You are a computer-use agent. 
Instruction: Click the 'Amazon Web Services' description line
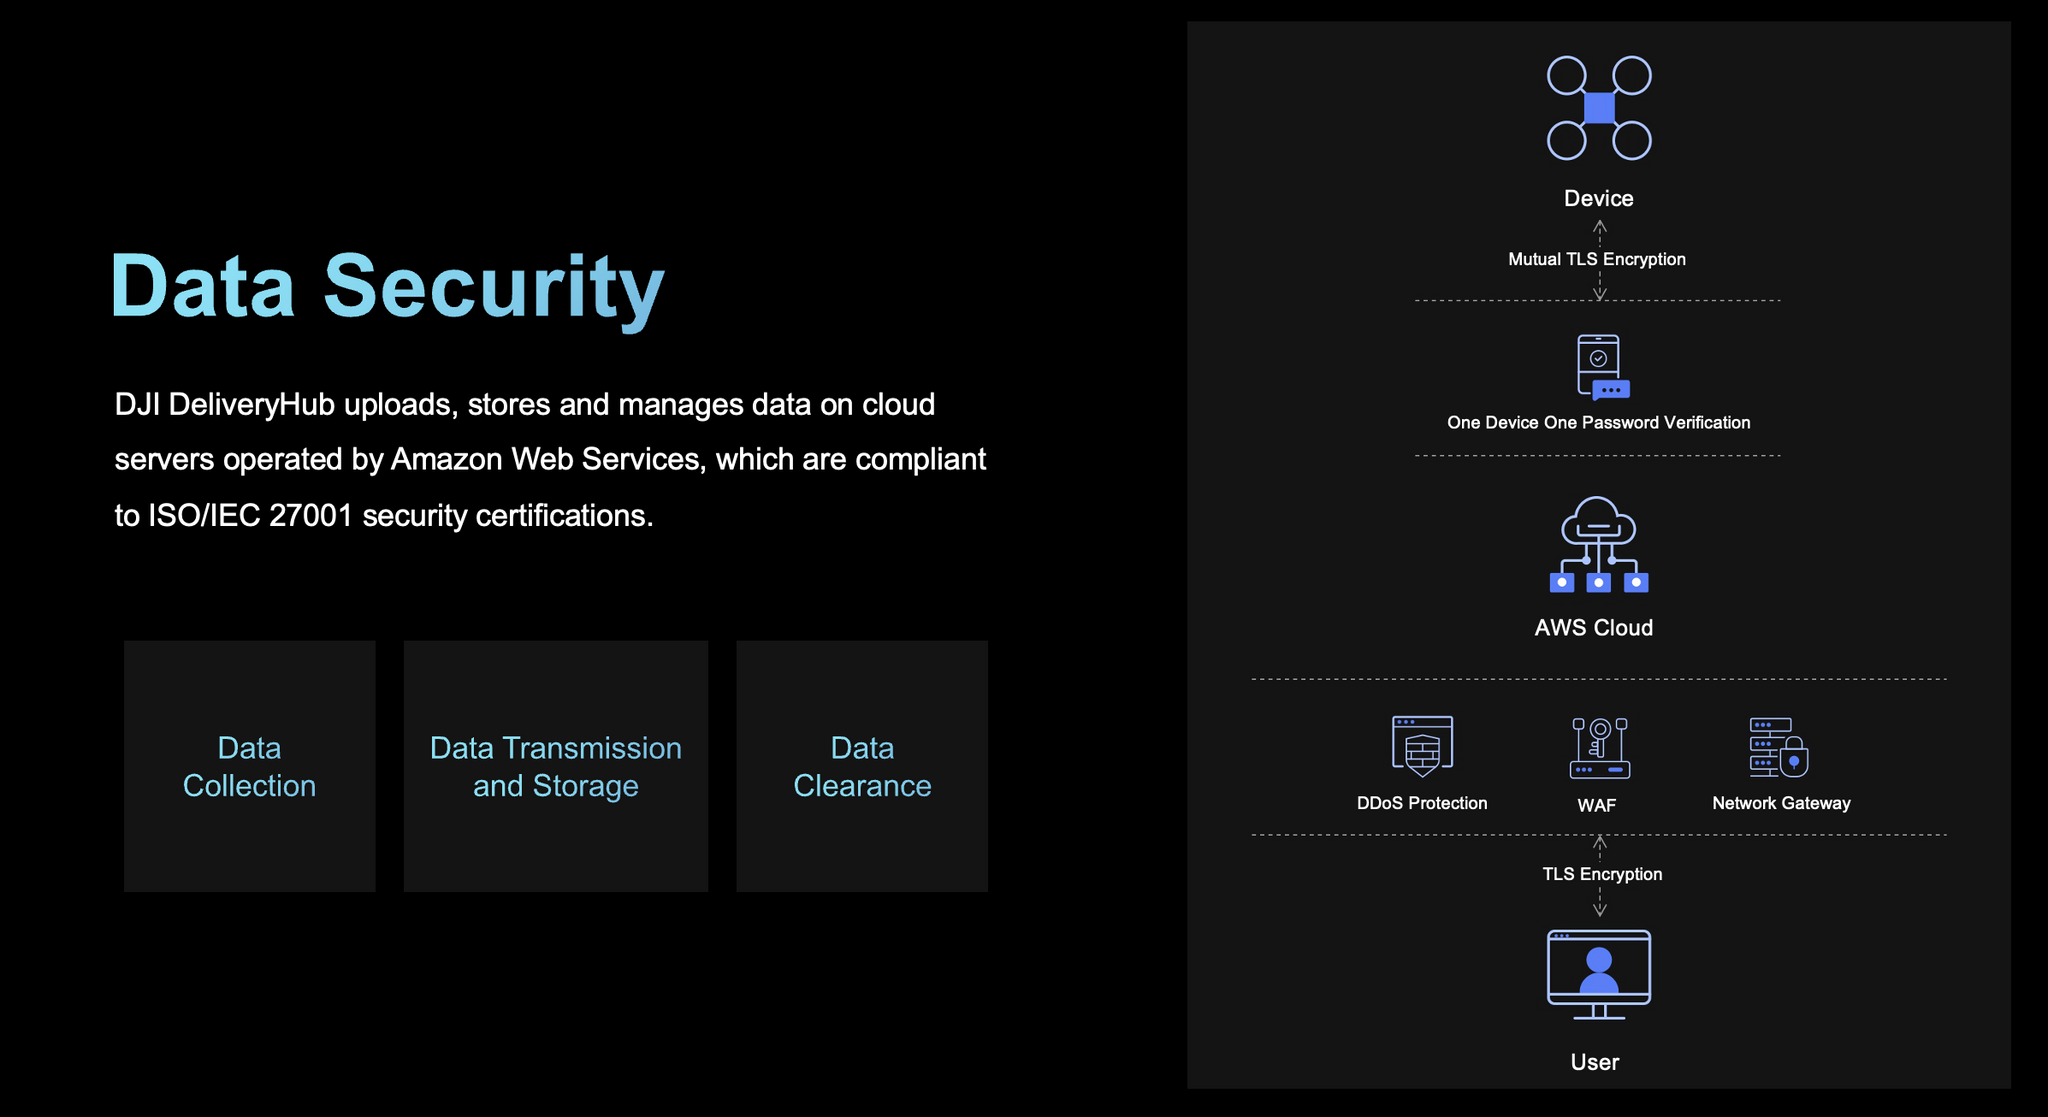(550, 460)
